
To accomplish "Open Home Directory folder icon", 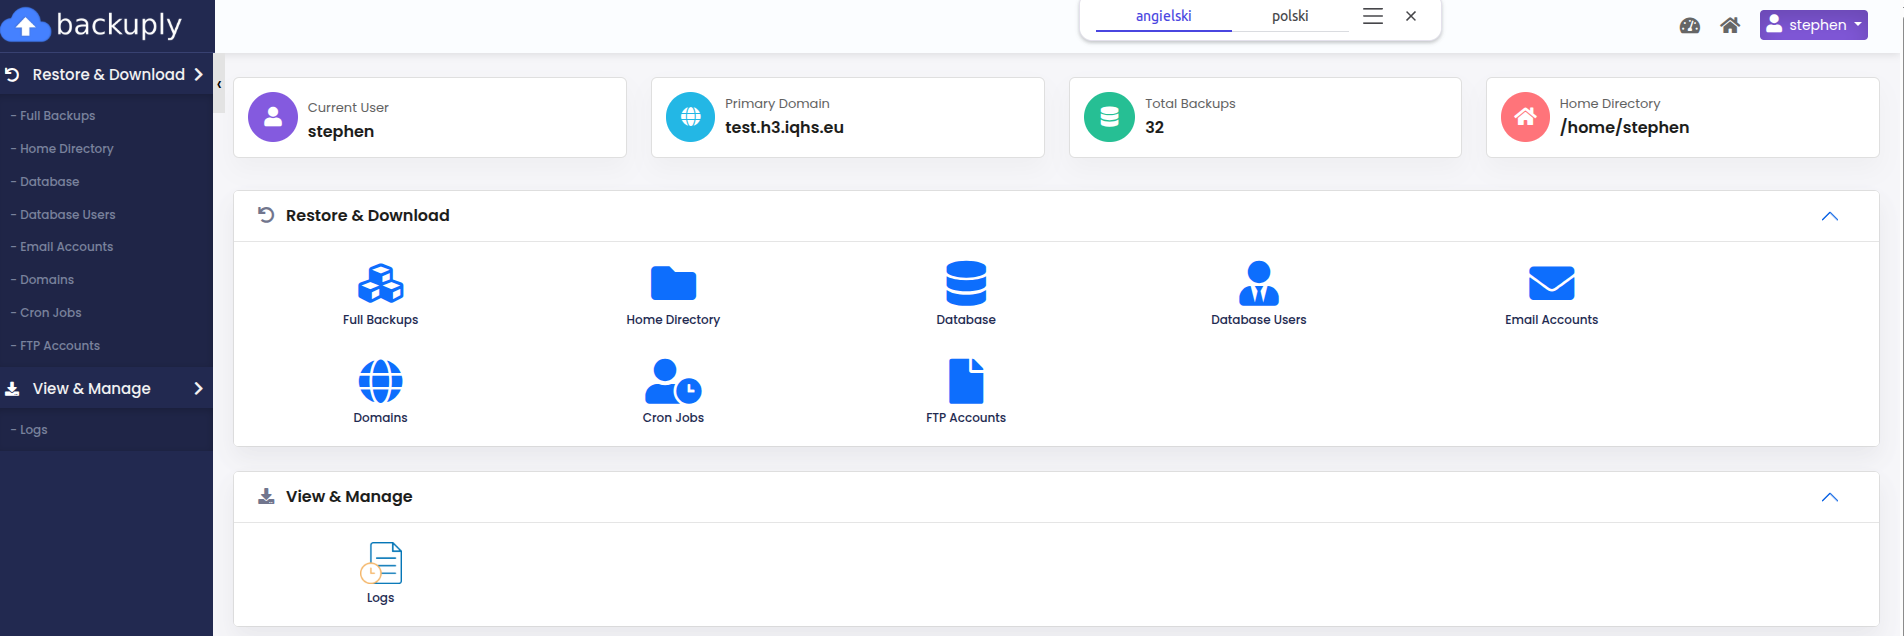I will pos(673,283).
